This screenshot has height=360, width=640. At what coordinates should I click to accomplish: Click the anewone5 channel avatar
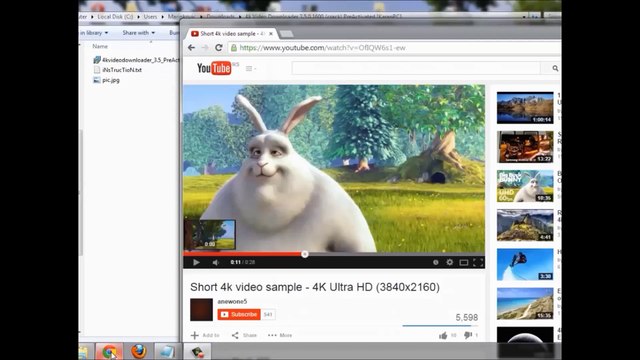(x=201, y=309)
